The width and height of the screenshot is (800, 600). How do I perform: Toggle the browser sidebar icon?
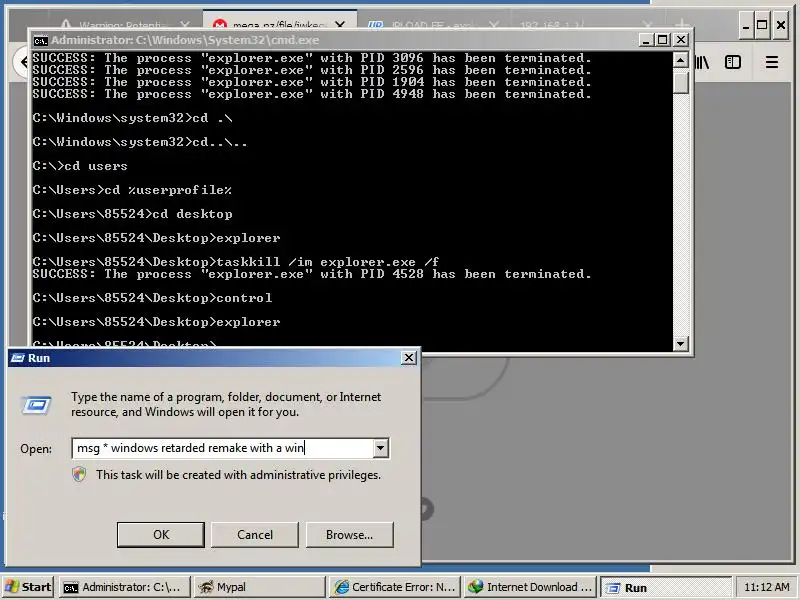733,62
